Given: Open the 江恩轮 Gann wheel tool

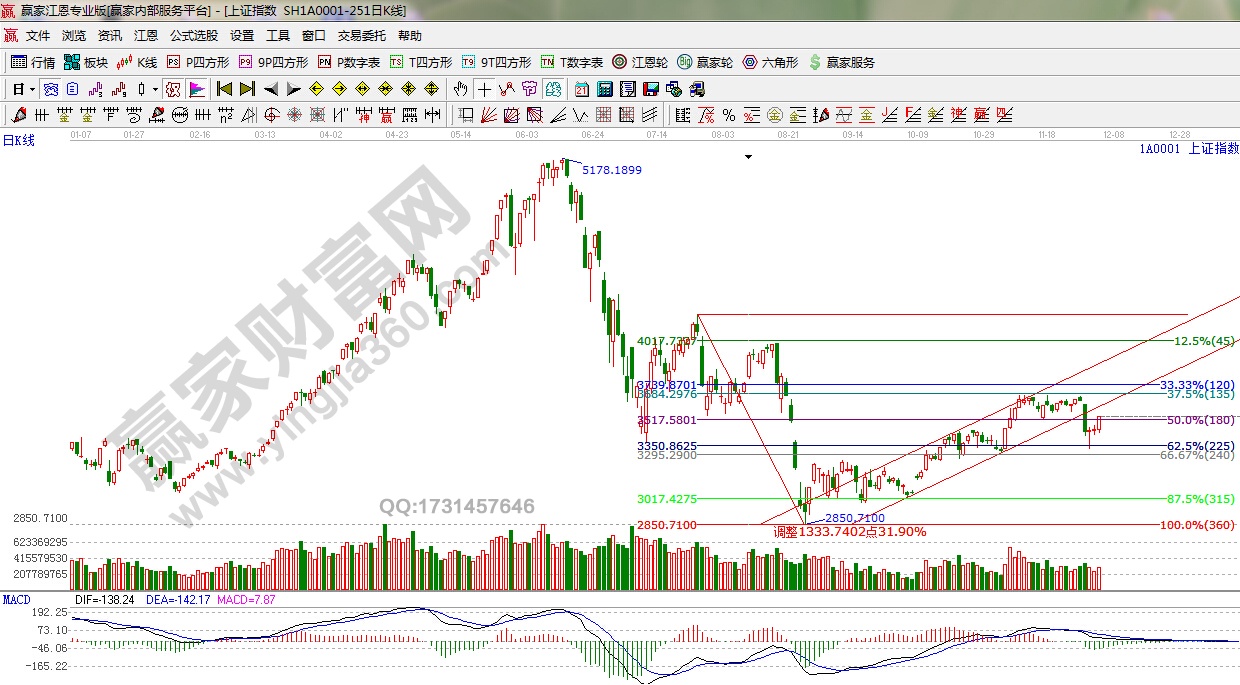Looking at the screenshot, I should click(x=640, y=62).
